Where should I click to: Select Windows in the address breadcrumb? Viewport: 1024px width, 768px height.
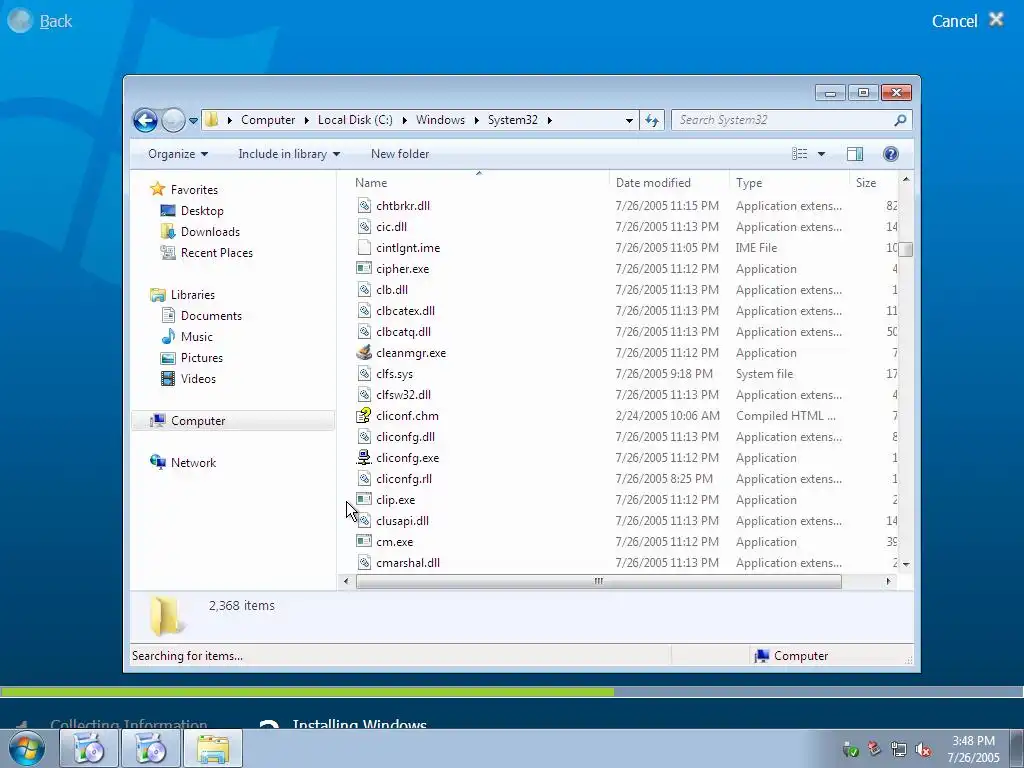[440, 120]
